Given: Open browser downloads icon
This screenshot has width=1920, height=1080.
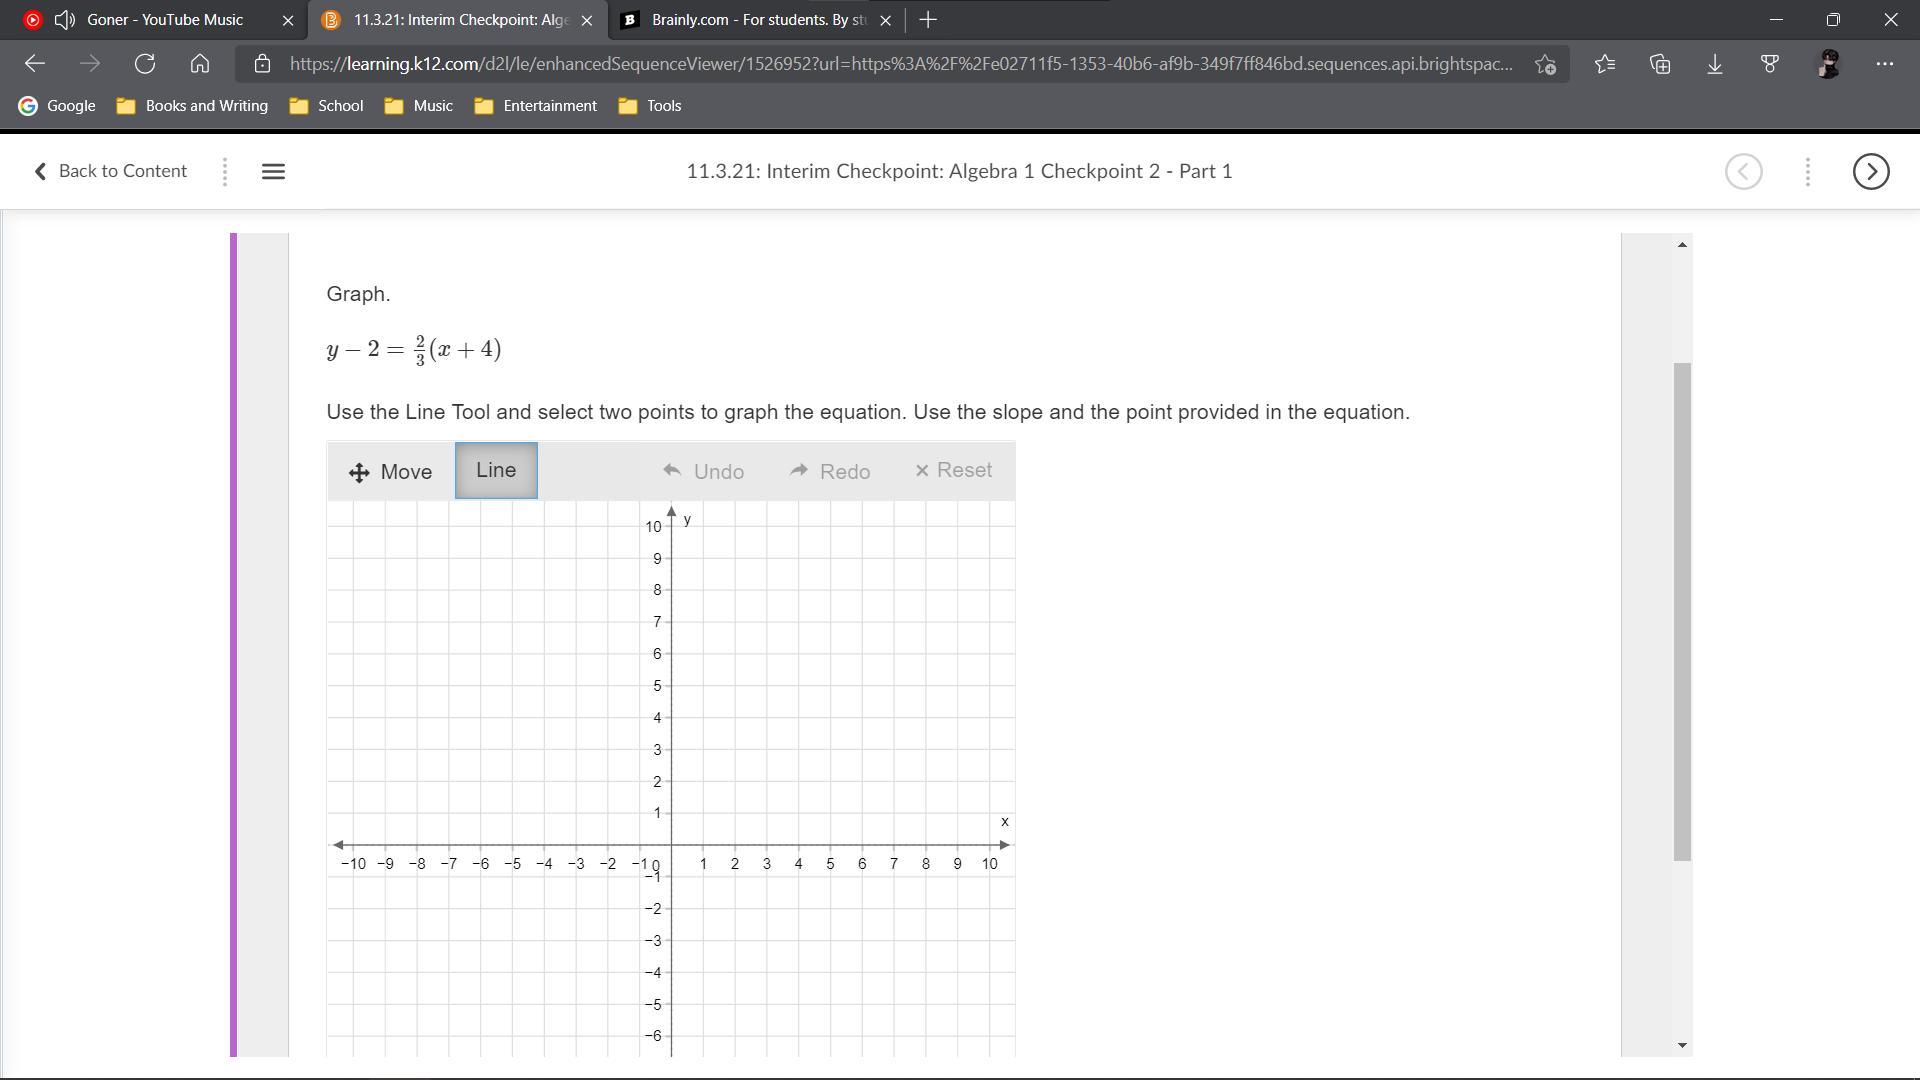Looking at the screenshot, I should 1714,64.
